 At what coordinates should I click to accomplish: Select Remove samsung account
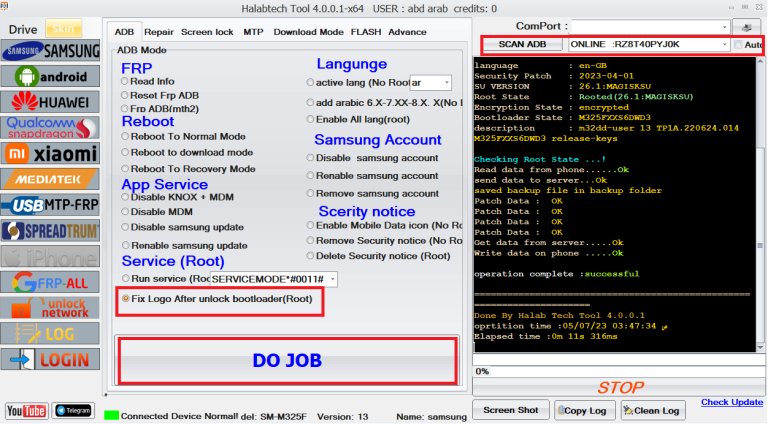[x=373, y=193]
